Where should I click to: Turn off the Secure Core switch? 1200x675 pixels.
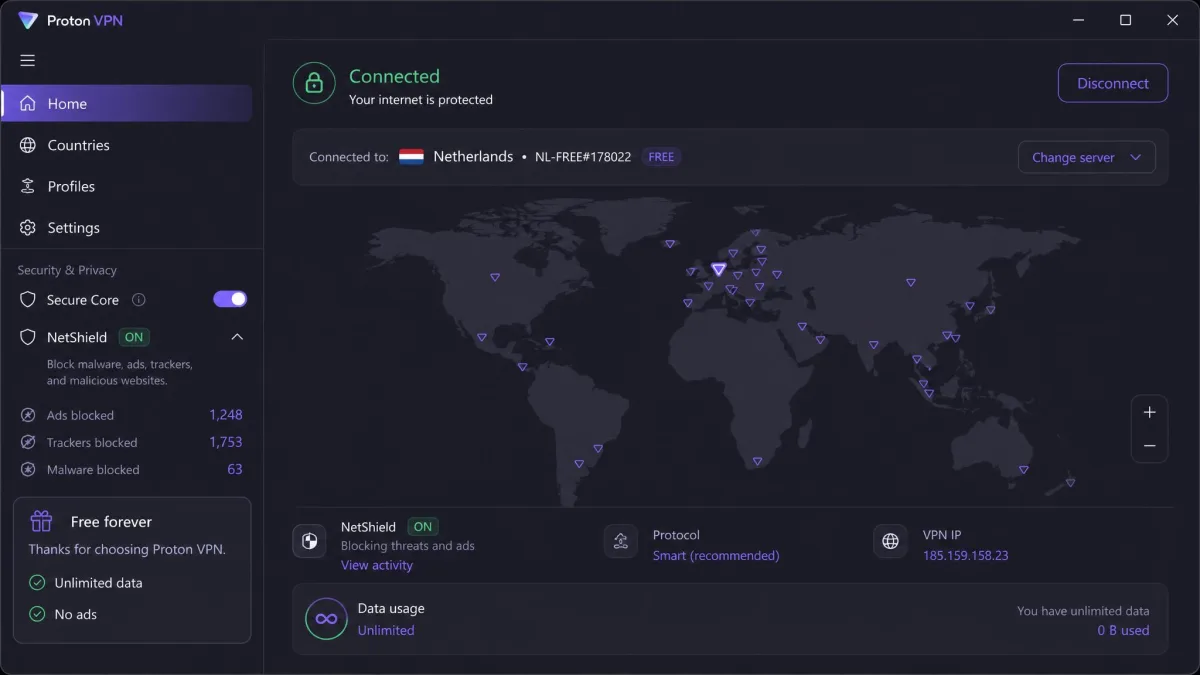tap(230, 299)
